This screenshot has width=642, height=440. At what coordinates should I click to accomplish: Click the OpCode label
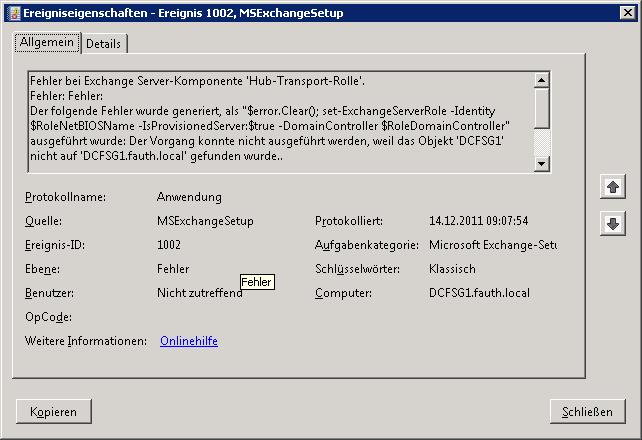click(x=48, y=317)
